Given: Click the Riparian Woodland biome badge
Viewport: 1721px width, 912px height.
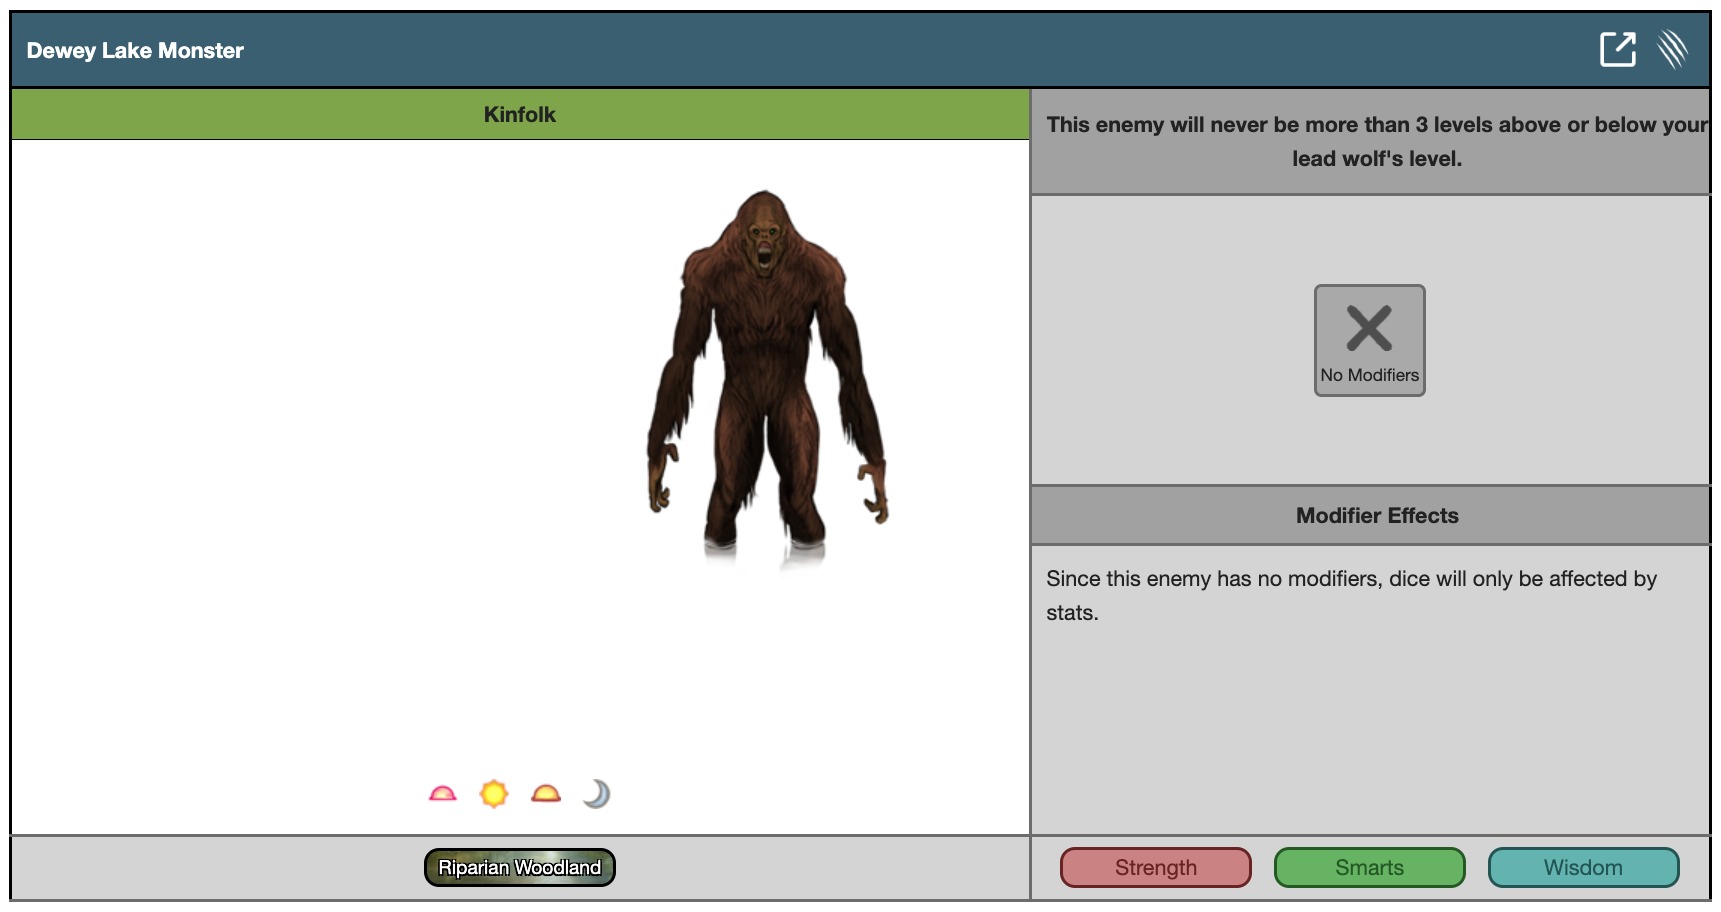Looking at the screenshot, I should (x=519, y=867).
